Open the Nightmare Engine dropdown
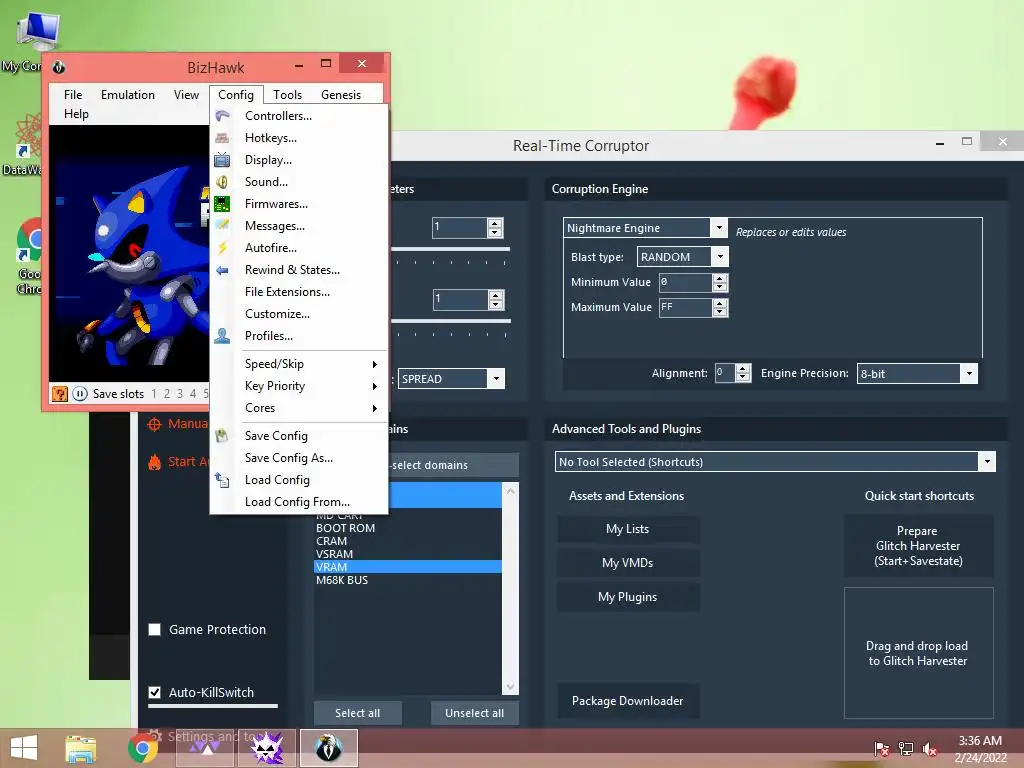Screen dimensions: 1024x768 [718, 227]
